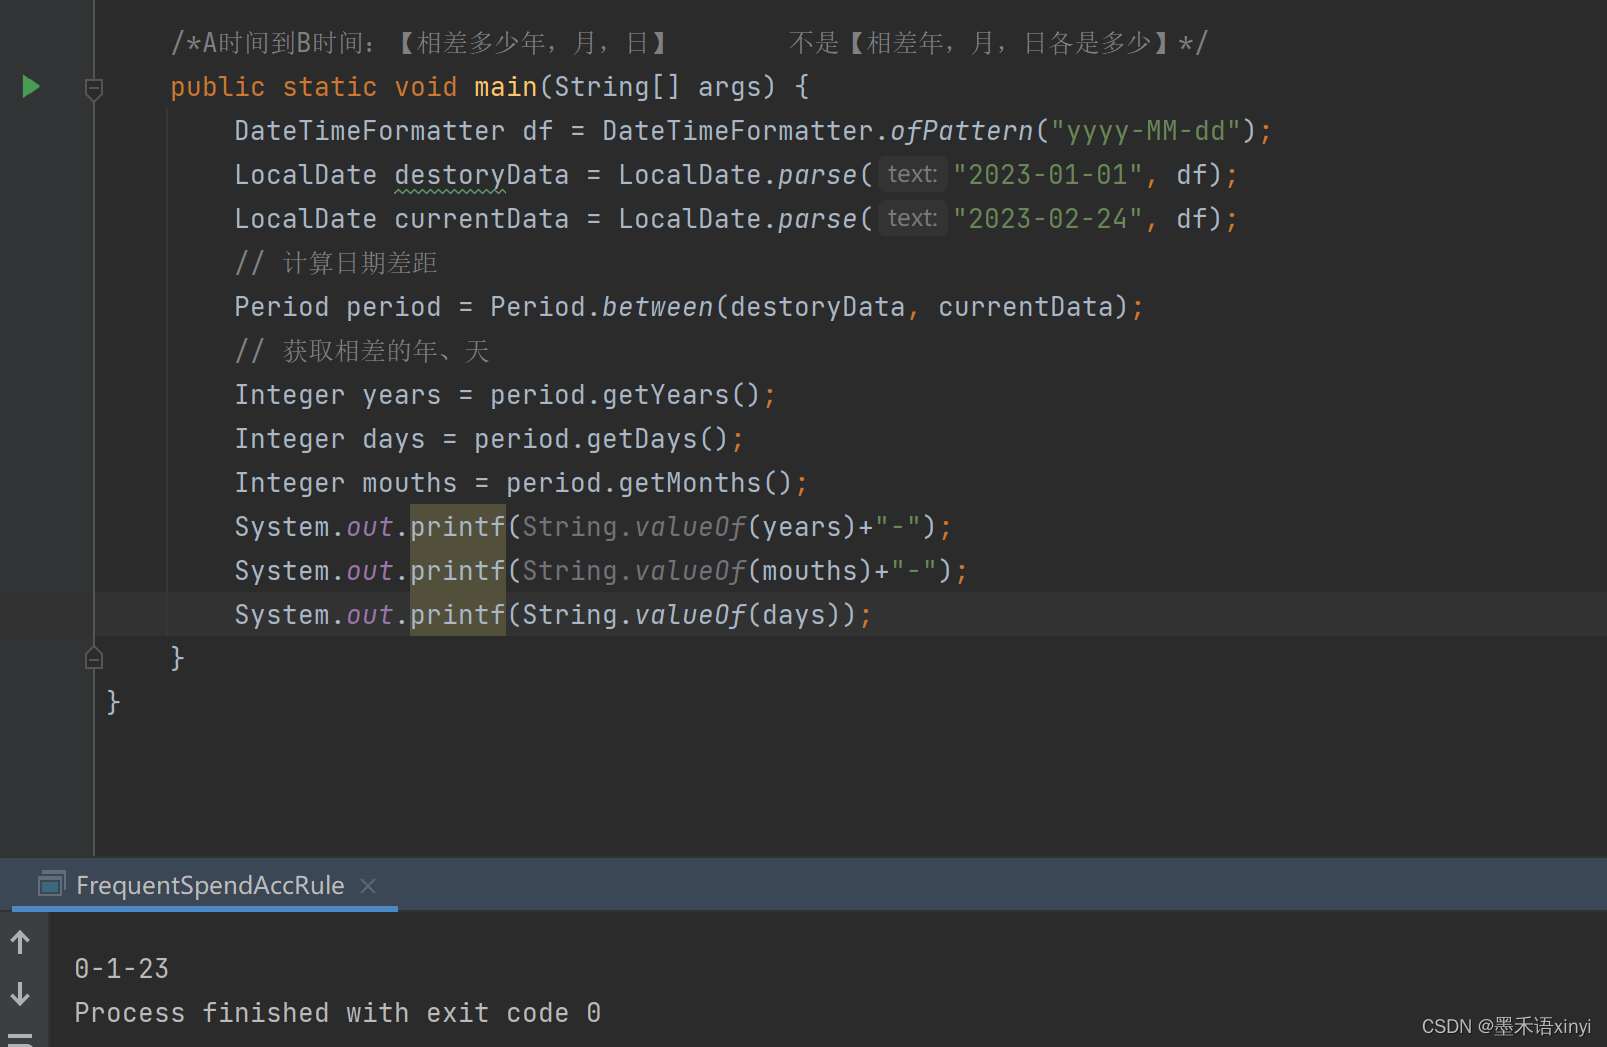Click the block comment above main
This screenshot has width=1607, height=1047.
689,43
